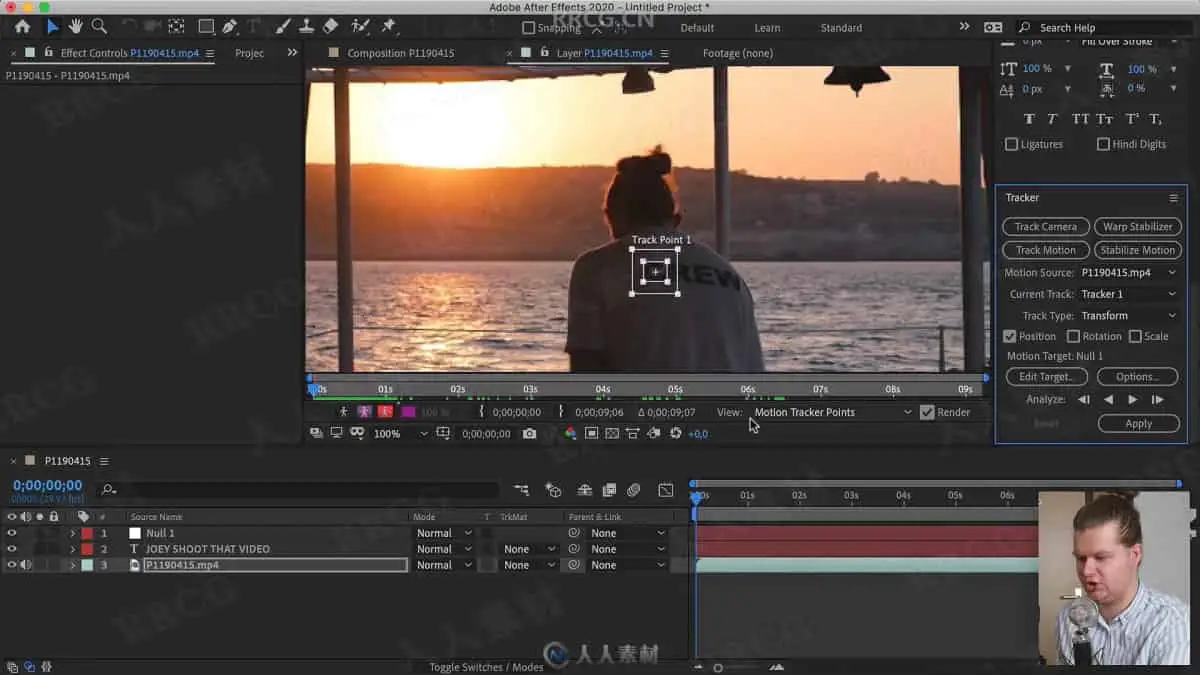The image size is (1200, 675).
Task: Select the Clone Stamp tool
Action: [x=308, y=27]
